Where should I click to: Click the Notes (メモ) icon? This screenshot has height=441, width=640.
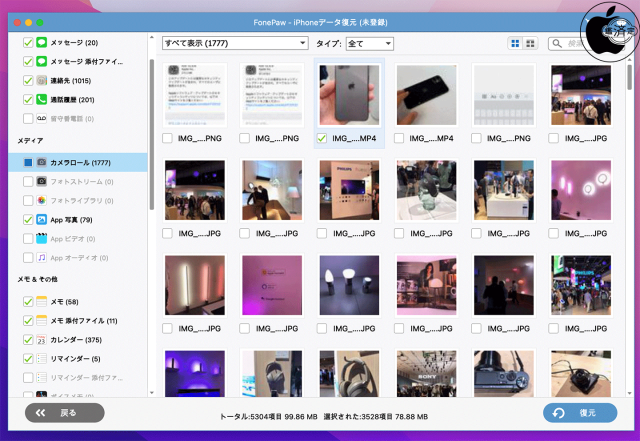[41, 302]
